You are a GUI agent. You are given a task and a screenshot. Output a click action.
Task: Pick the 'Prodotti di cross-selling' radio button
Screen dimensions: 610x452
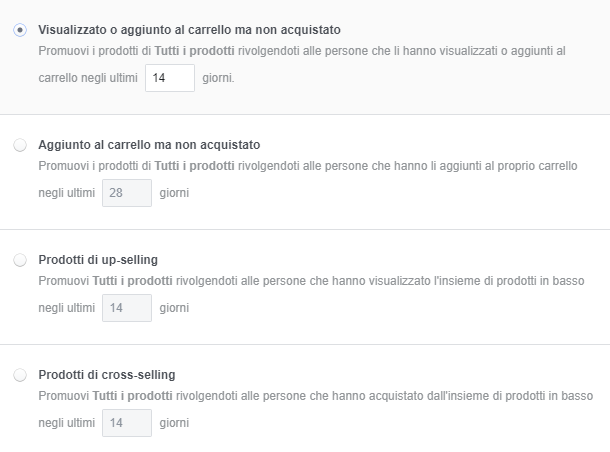click(20, 375)
